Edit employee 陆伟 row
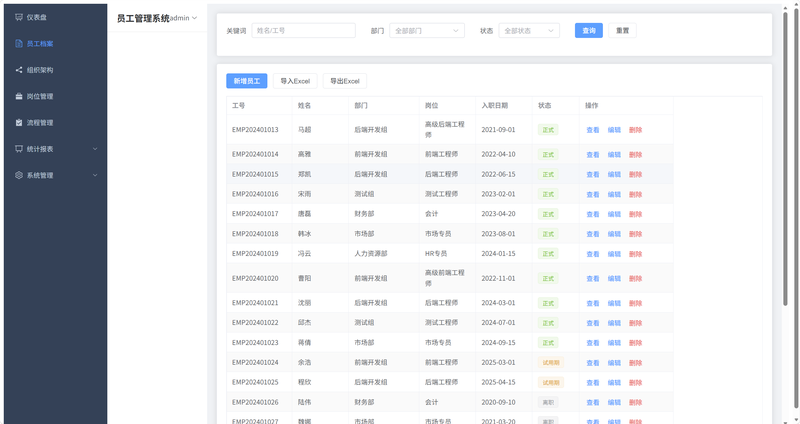The image size is (800, 424). pyautogui.click(x=614, y=403)
